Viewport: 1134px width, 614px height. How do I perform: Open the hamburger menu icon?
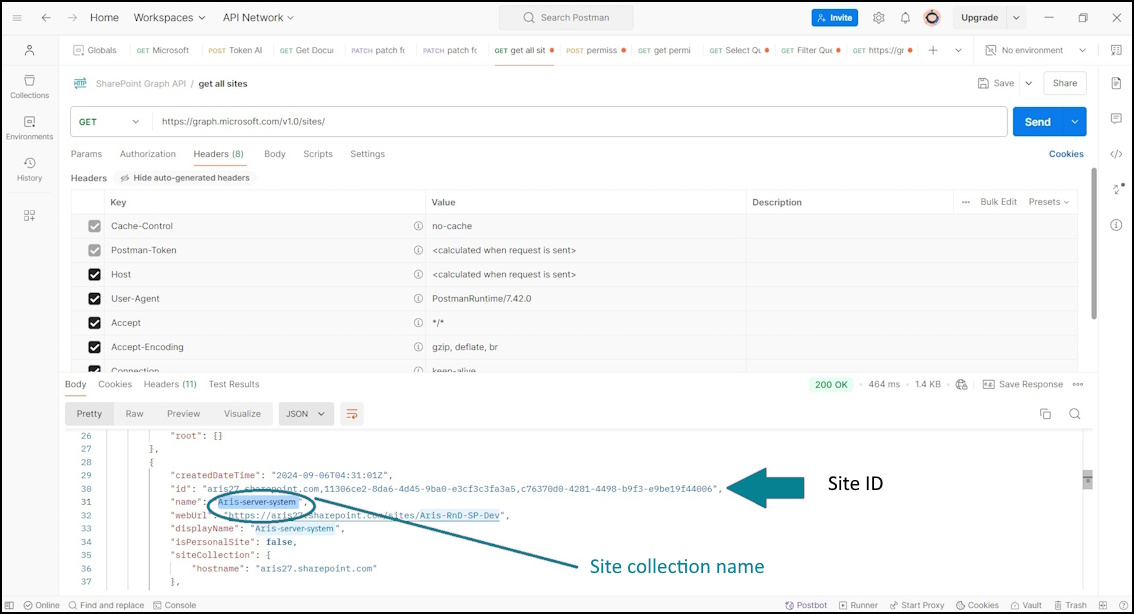coord(17,17)
